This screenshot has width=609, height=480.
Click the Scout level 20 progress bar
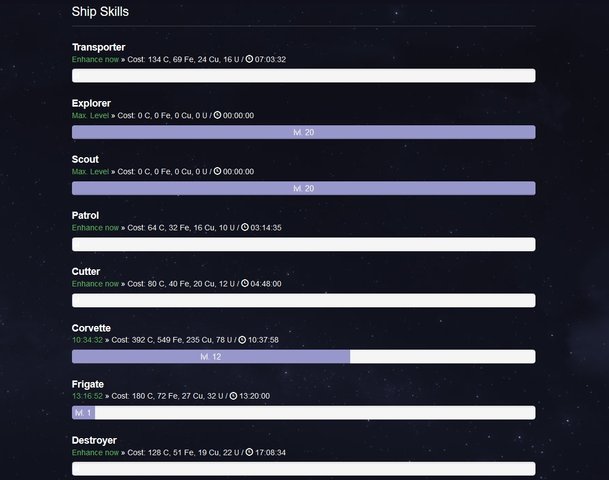(303, 188)
